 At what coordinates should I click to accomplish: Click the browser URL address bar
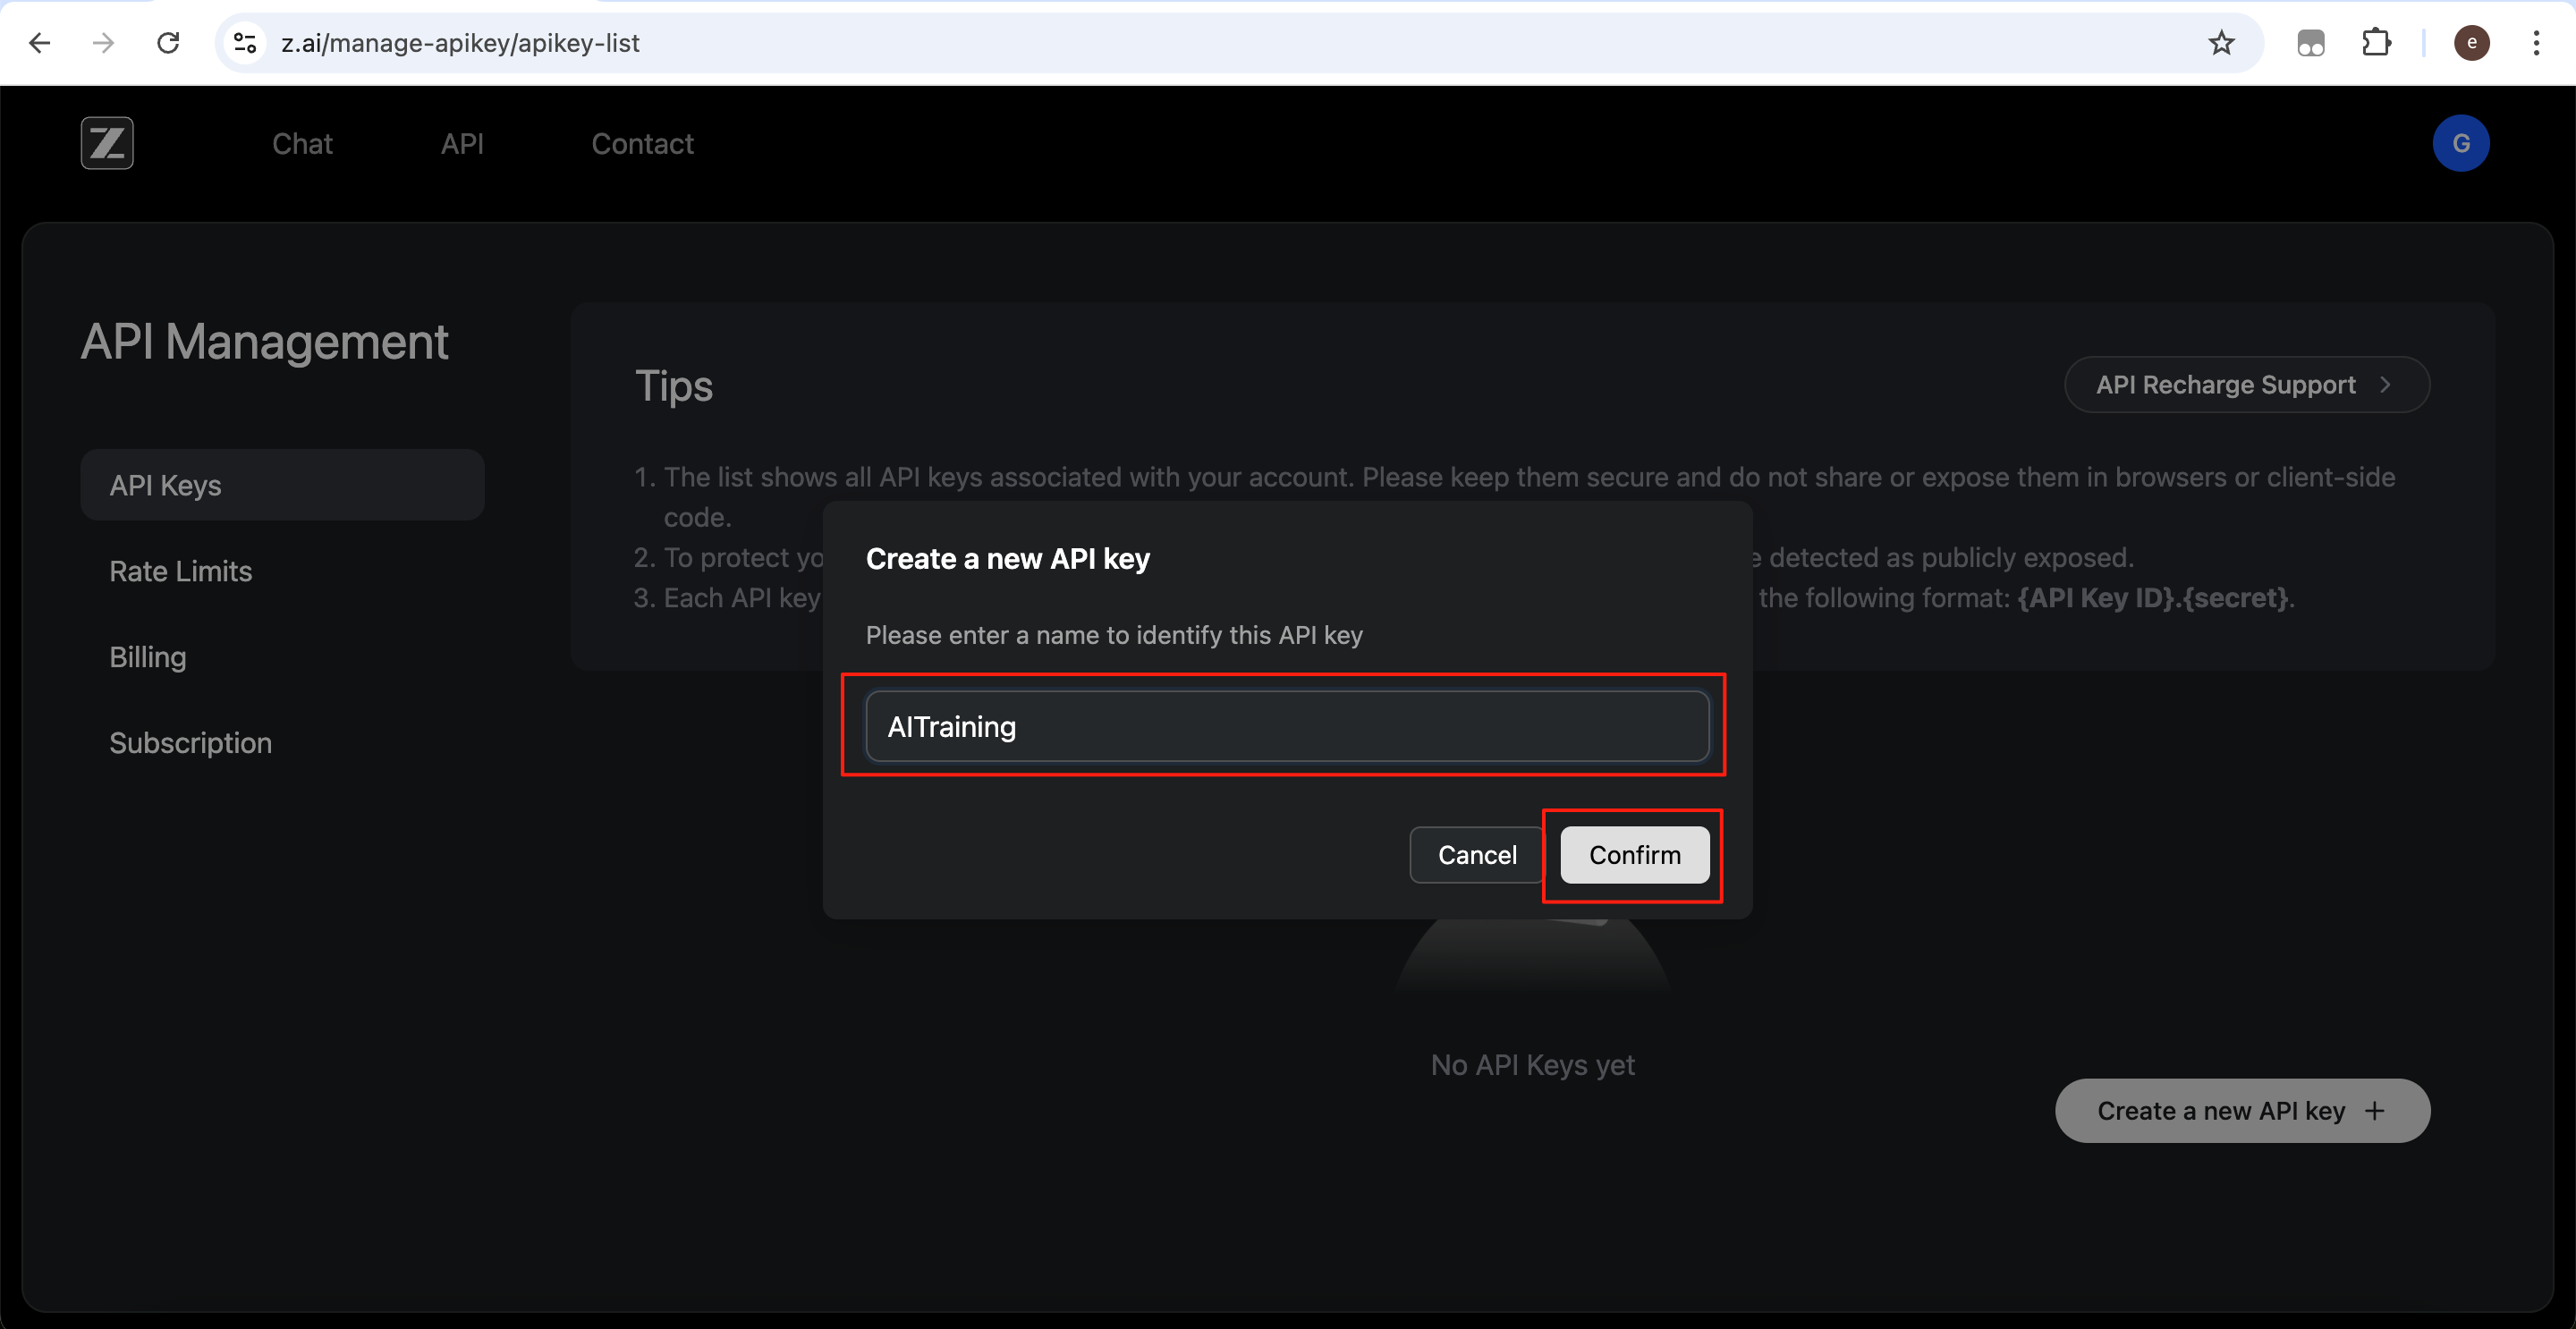[1200, 43]
